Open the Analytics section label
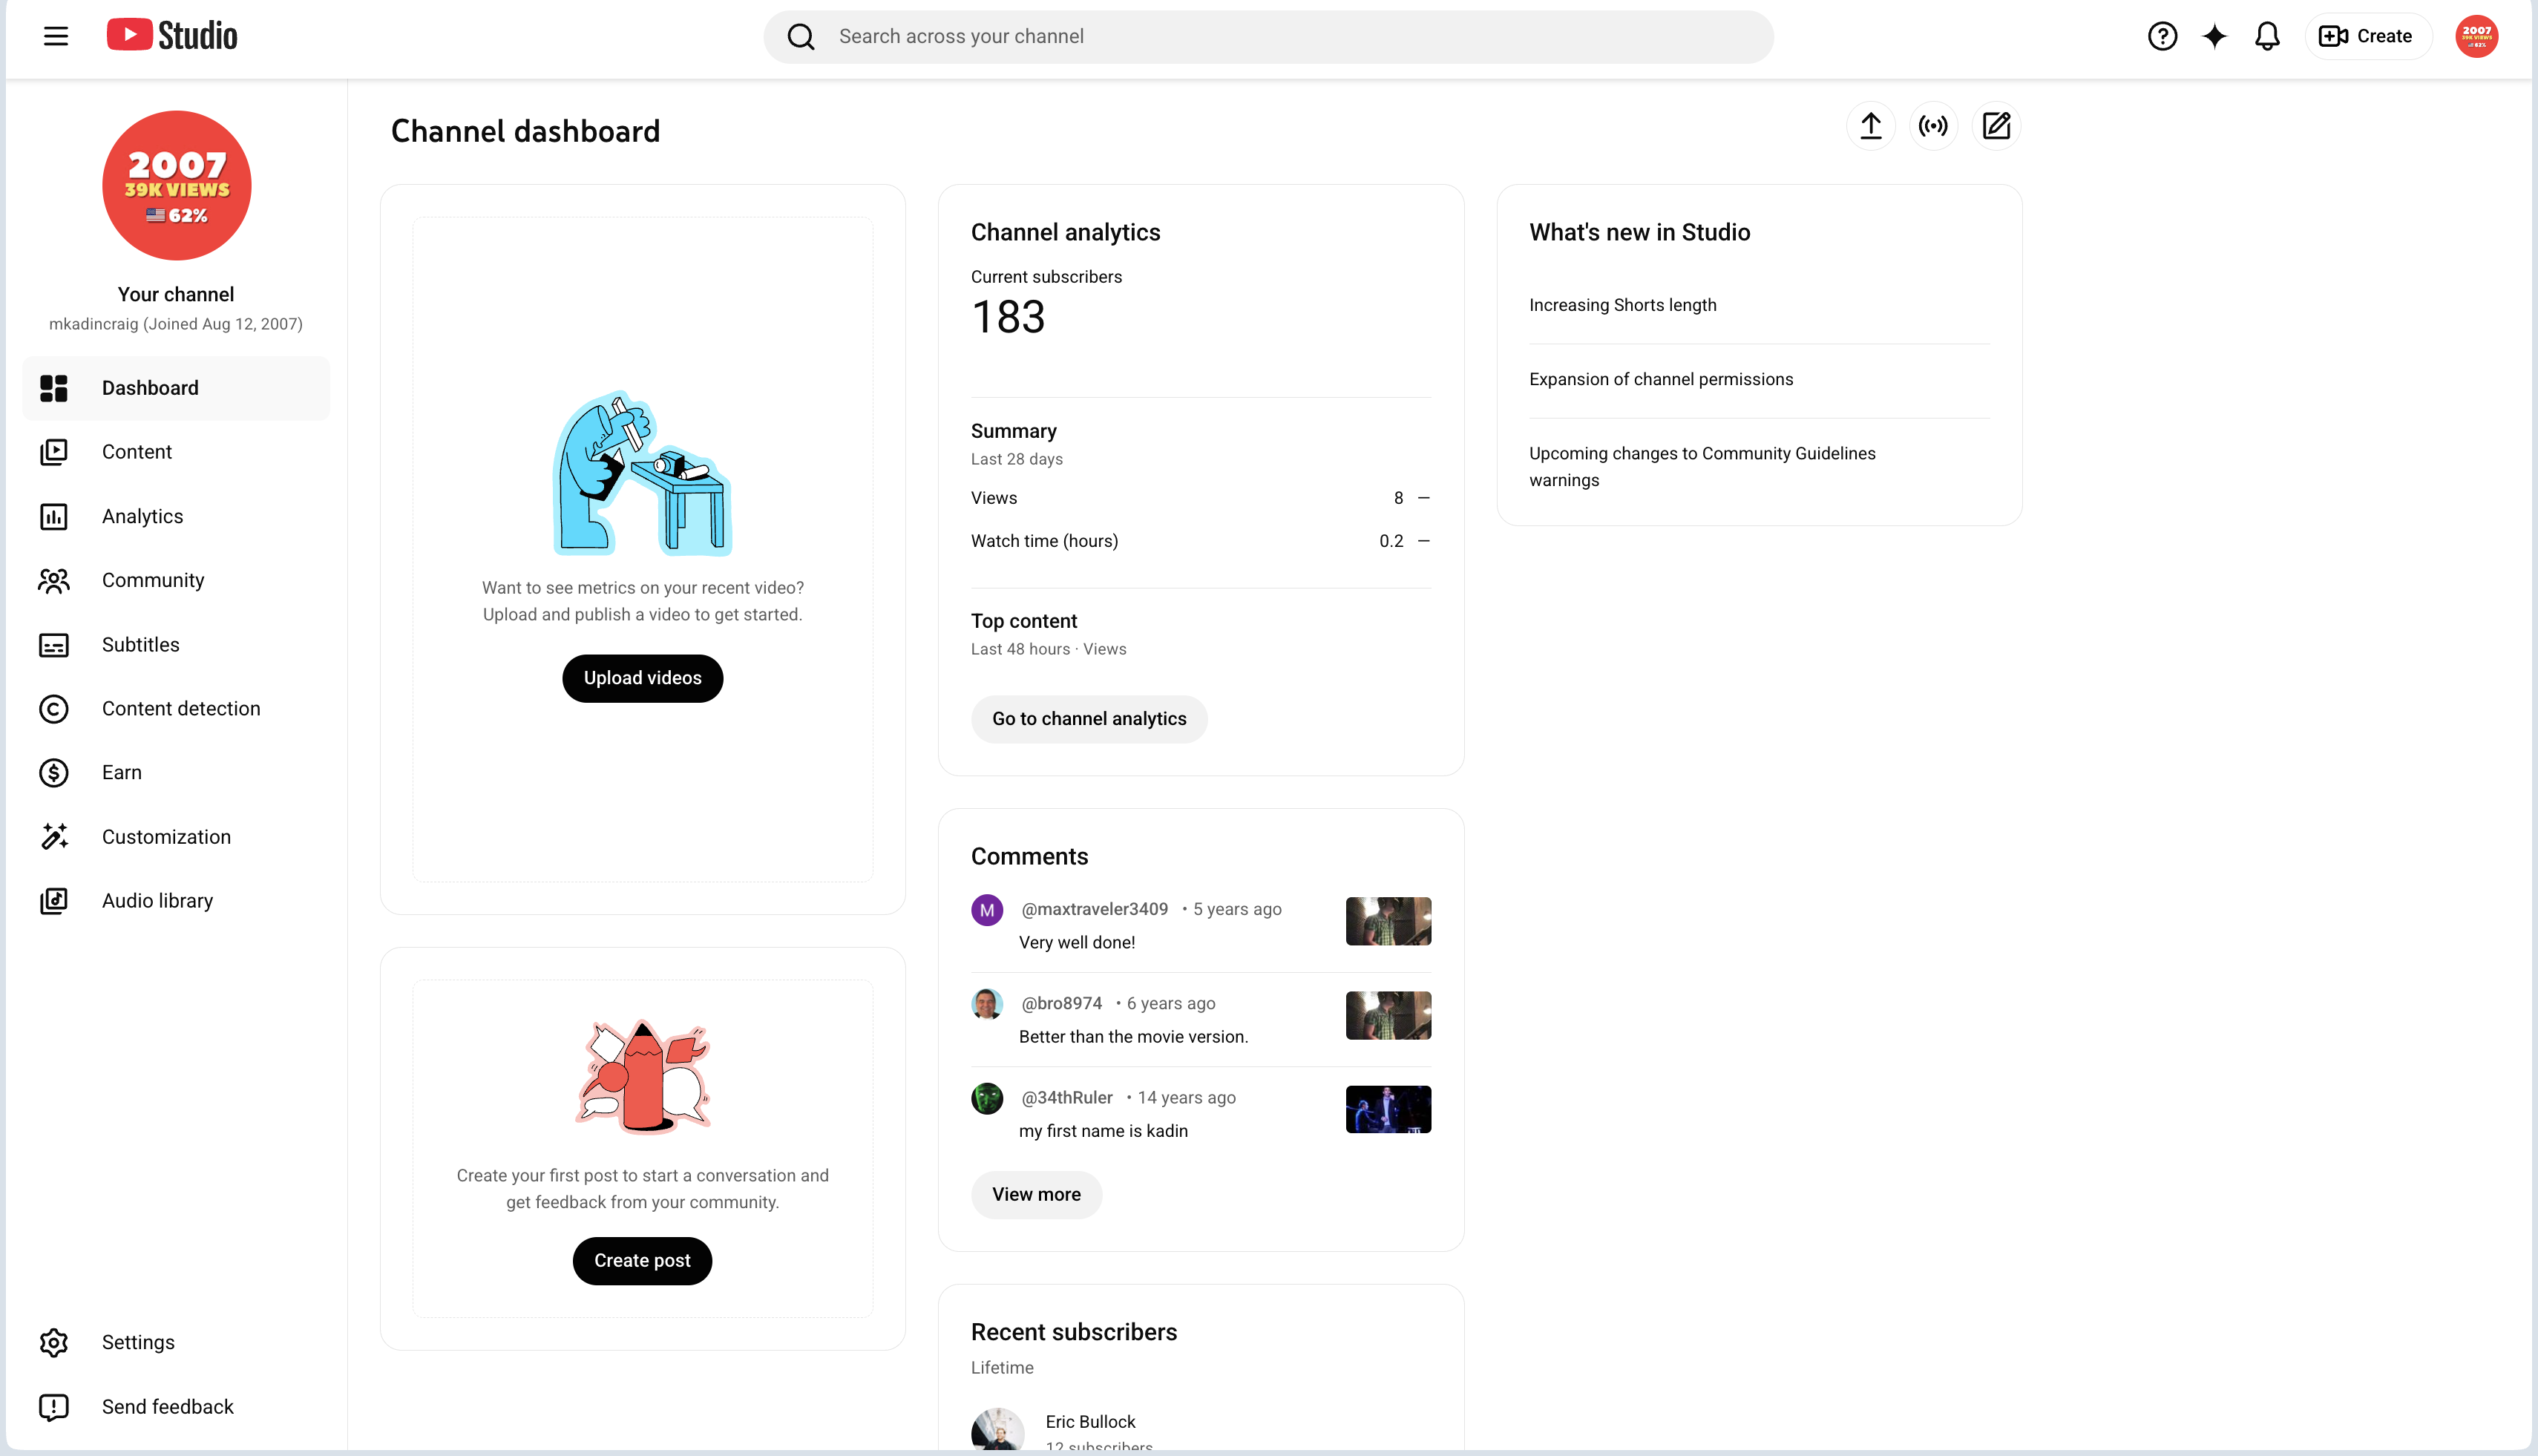This screenshot has height=1456, width=2538. [x=143, y=516]
